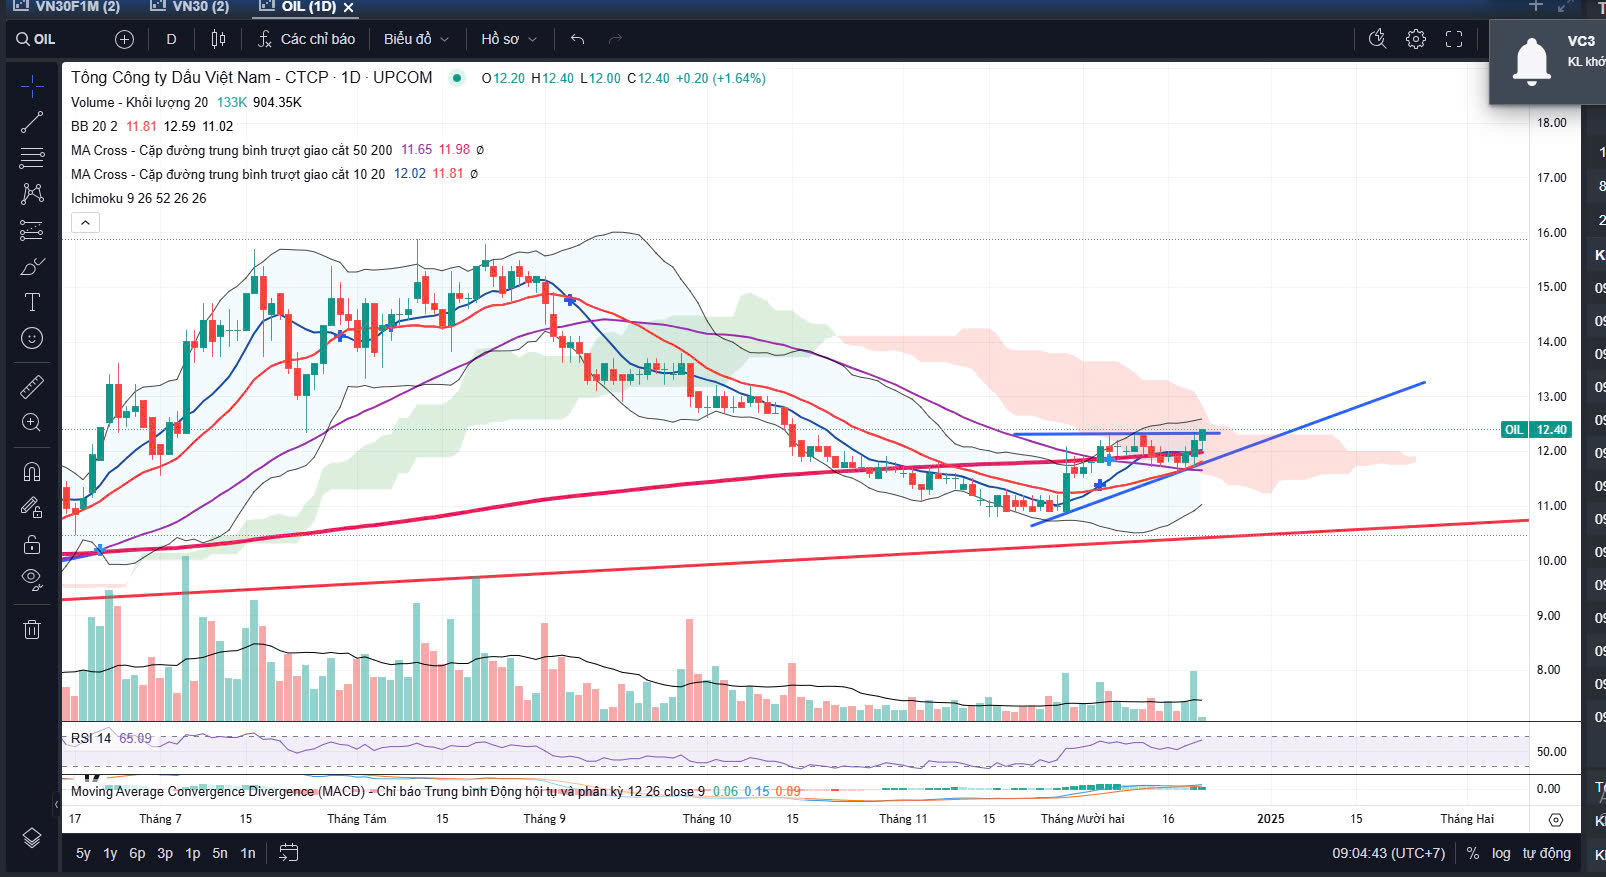This screenshot has width=1606, height=877.
Task: Switch to the VN30 (2) tab
Action: [x=190, y=7]
